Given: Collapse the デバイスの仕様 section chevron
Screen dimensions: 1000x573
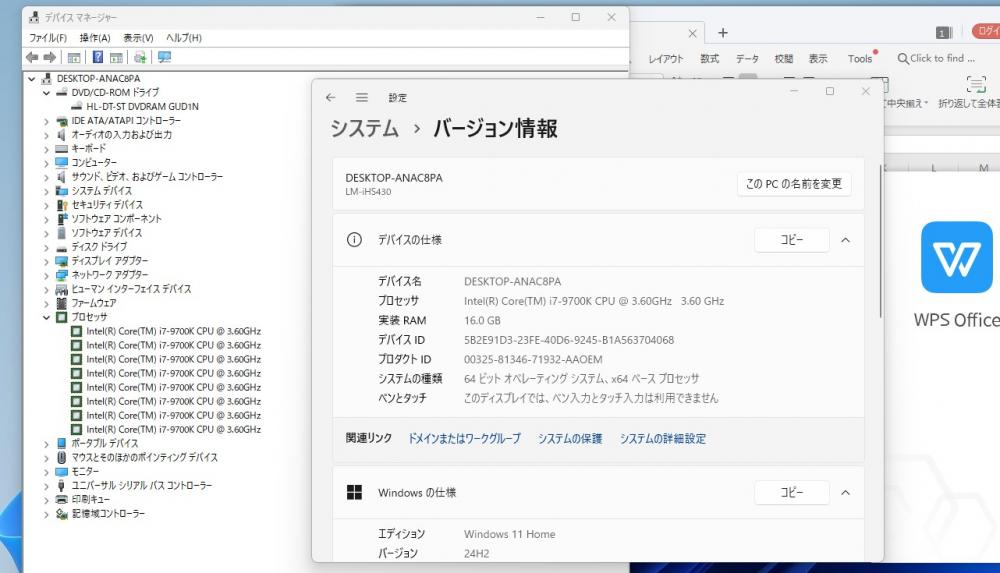Looking at the screenshot, I should (x=846, y=241).
